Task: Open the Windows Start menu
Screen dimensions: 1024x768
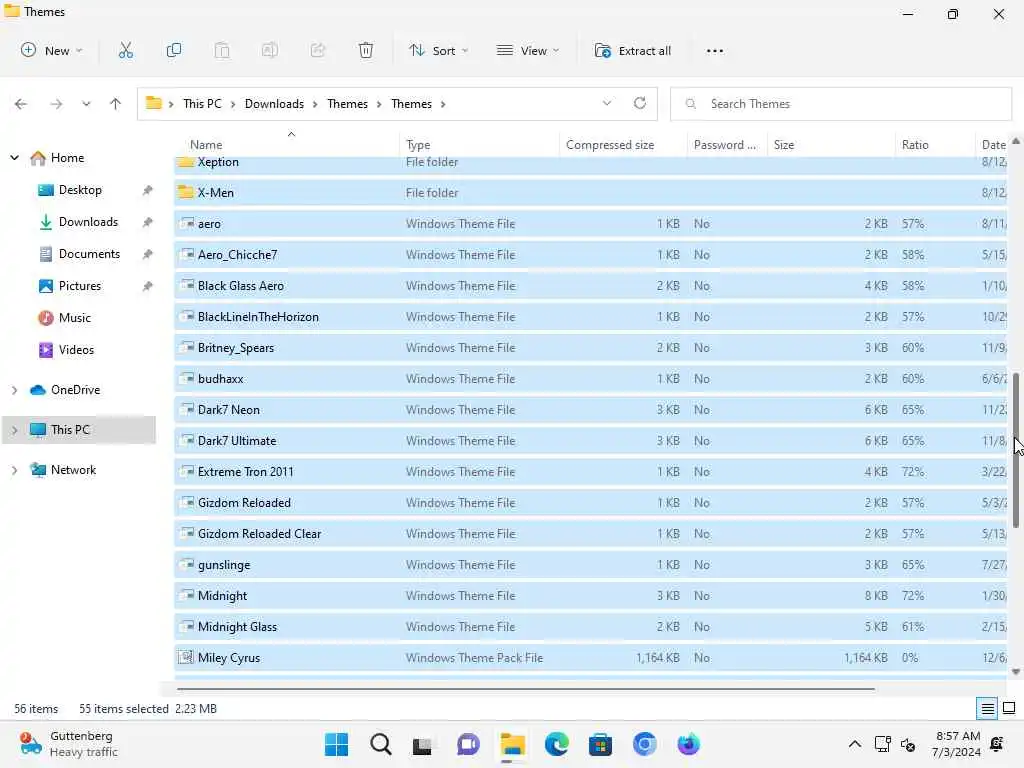Action: click(337, 744)
